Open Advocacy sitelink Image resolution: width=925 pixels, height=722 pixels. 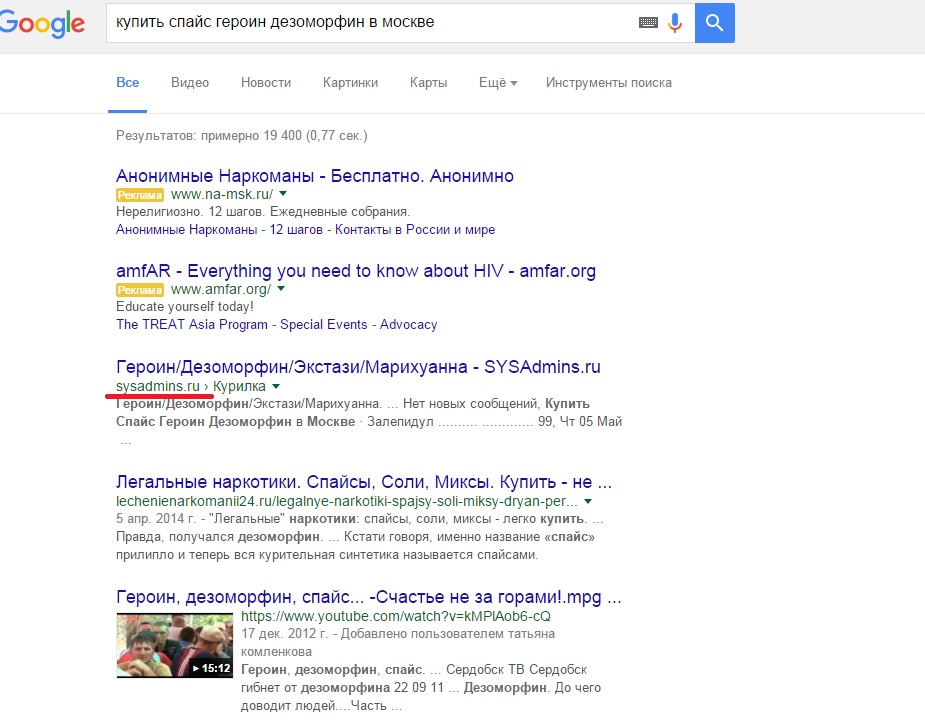(x=409, y=324)
